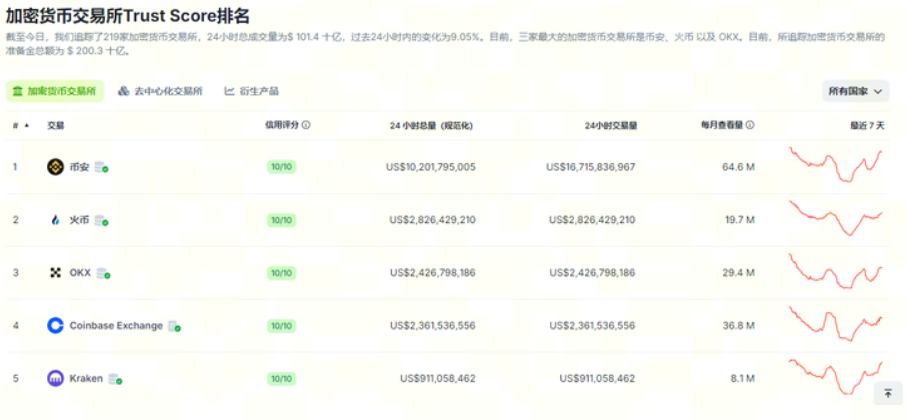Open the 所有国家 country dropdown
The height and width of the screenshot is (420, 907).
[x=855, y=91]
